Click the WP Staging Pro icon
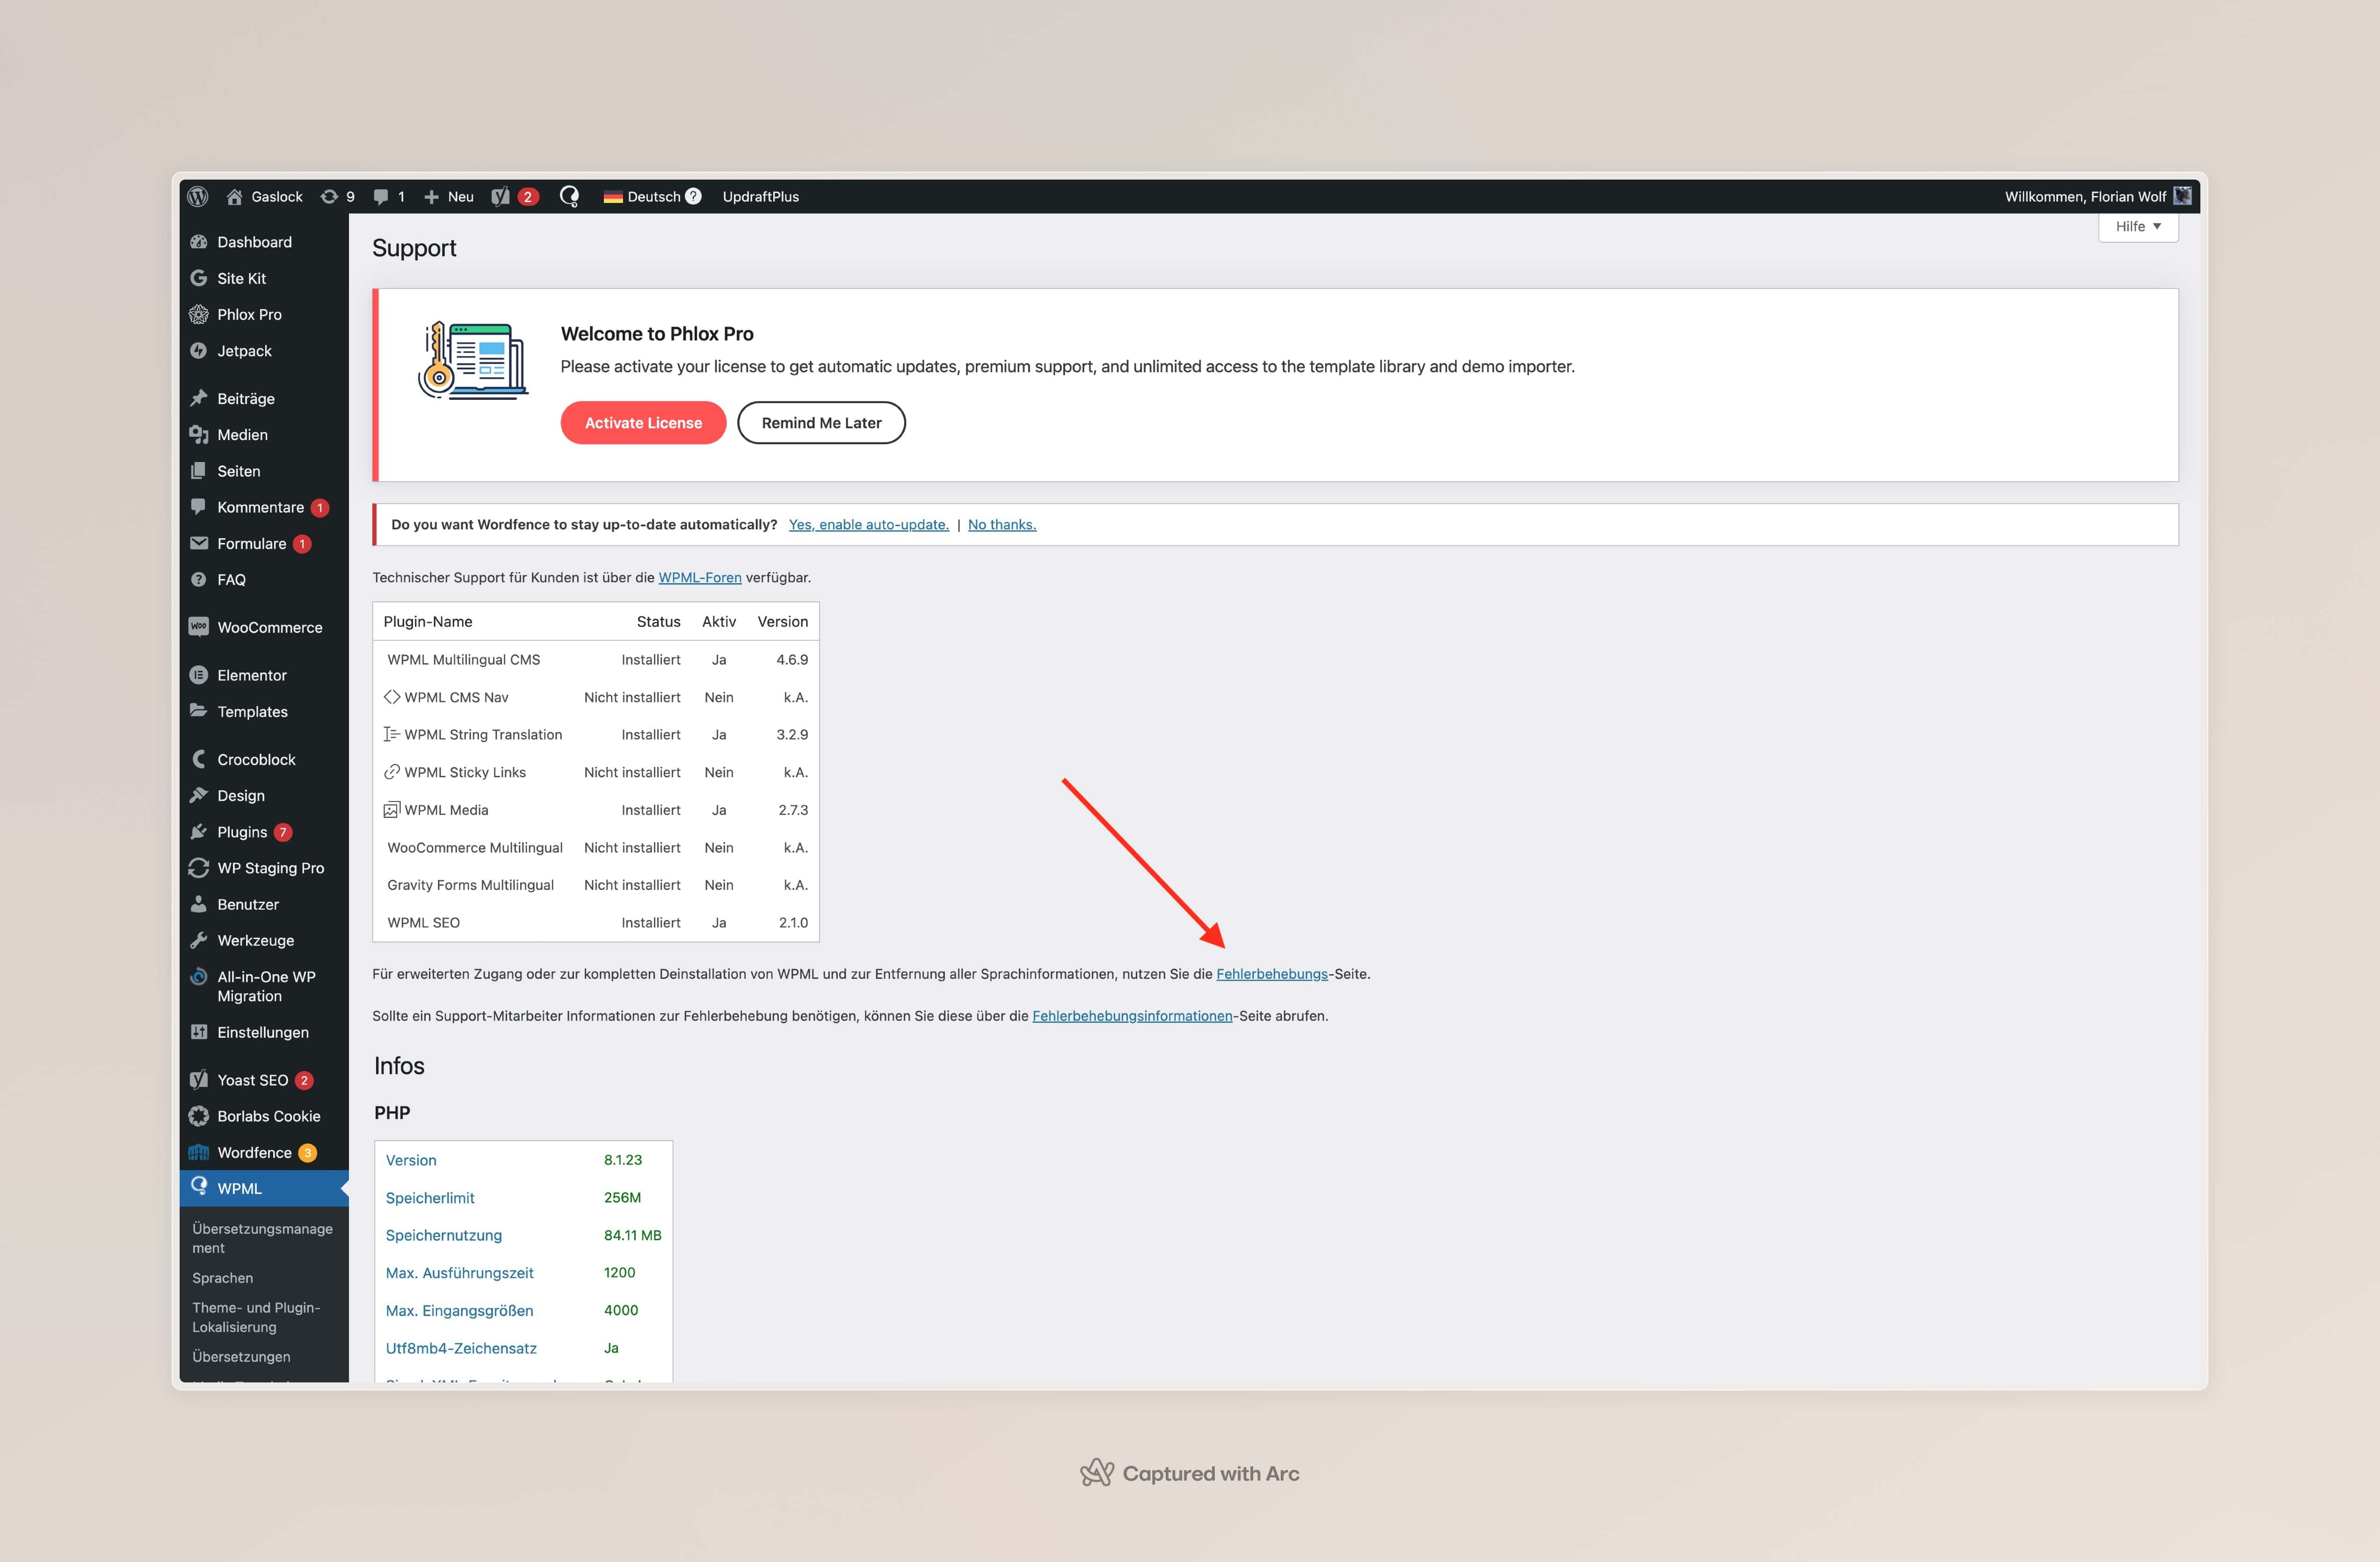 point(199,868)
